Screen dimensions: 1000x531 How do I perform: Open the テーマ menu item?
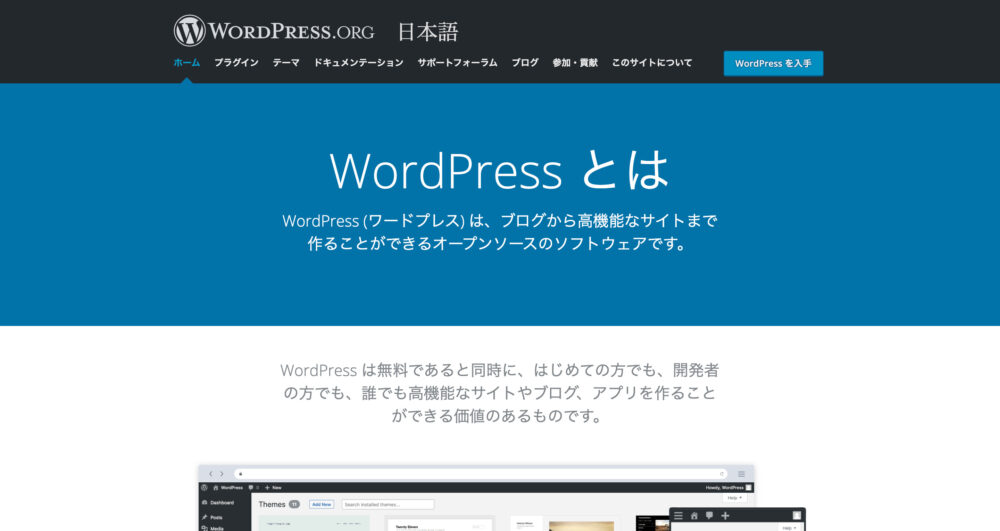(x=286, y=62)
